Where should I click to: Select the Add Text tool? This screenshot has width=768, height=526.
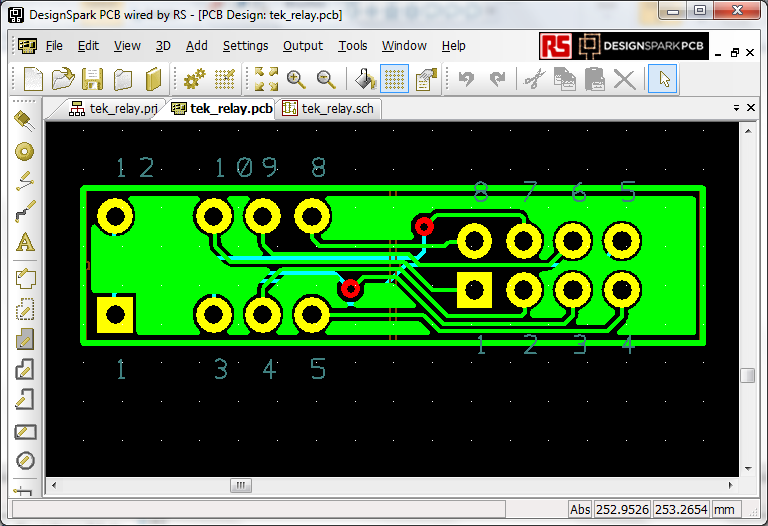25,242
